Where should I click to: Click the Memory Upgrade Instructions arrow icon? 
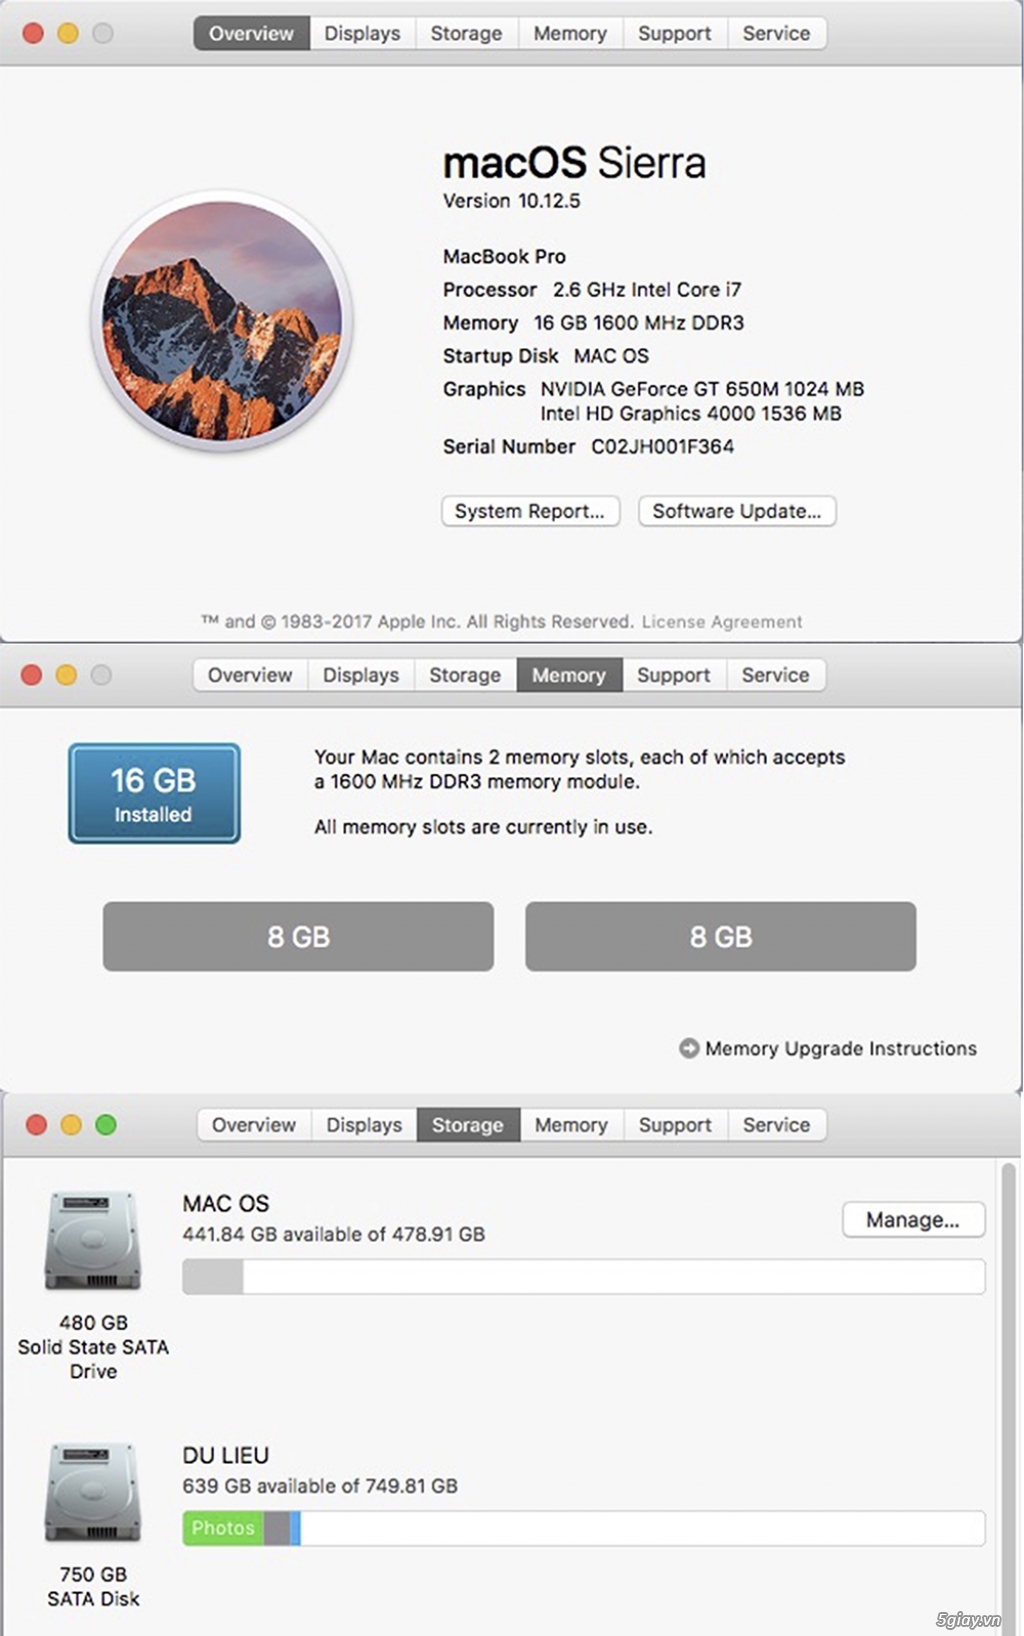pos(689,1048)
